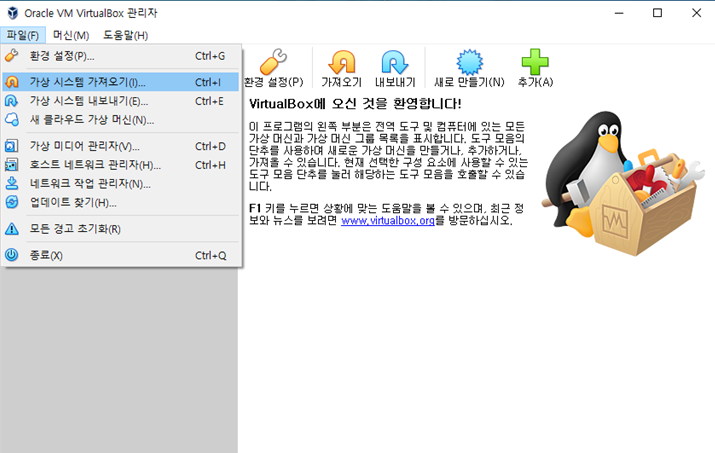Choose 환경 설정(P)... from File menu
Viewport: 715px width, 453px height.
click(x=120, y=56)
